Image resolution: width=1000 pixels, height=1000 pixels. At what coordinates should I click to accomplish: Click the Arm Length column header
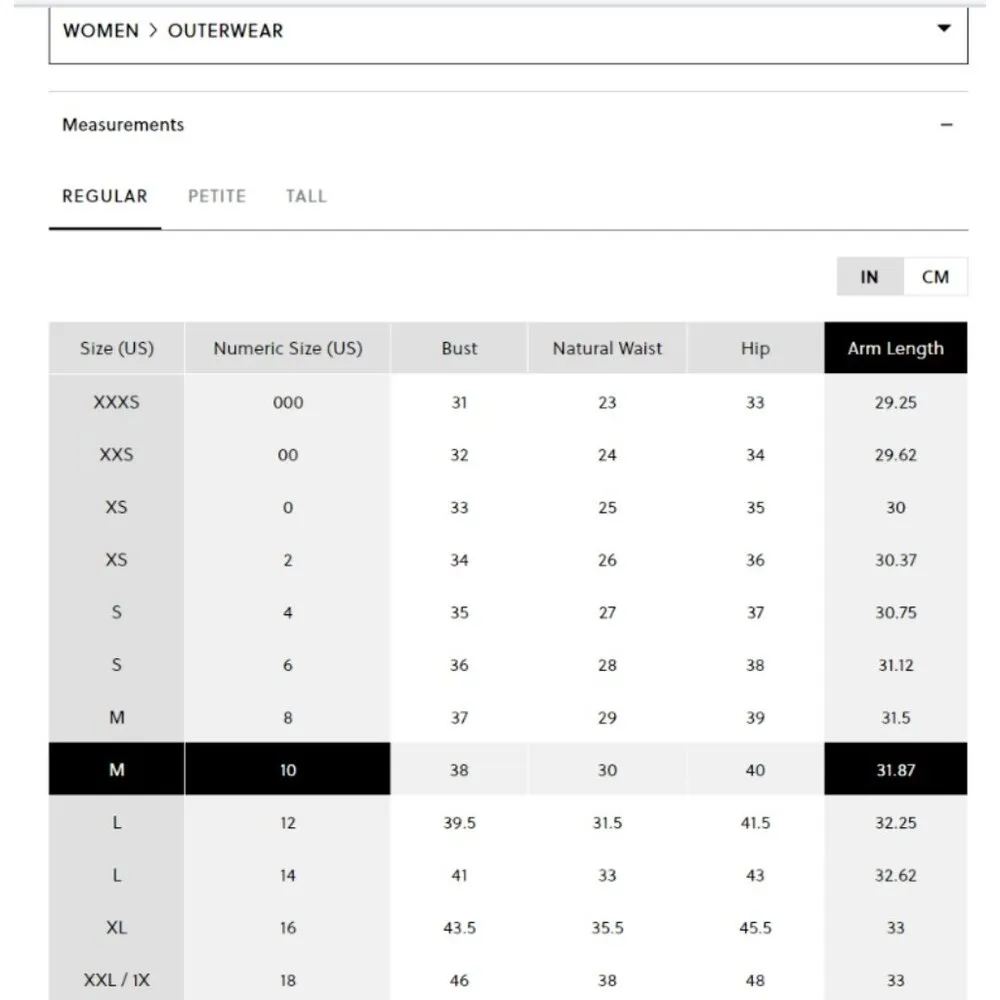(x=895, y=348)
